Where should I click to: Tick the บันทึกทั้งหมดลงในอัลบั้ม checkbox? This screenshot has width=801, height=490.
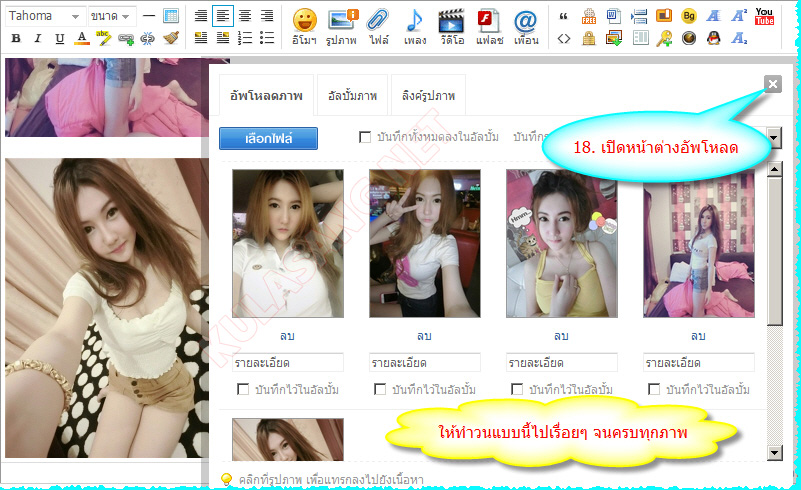365,137
